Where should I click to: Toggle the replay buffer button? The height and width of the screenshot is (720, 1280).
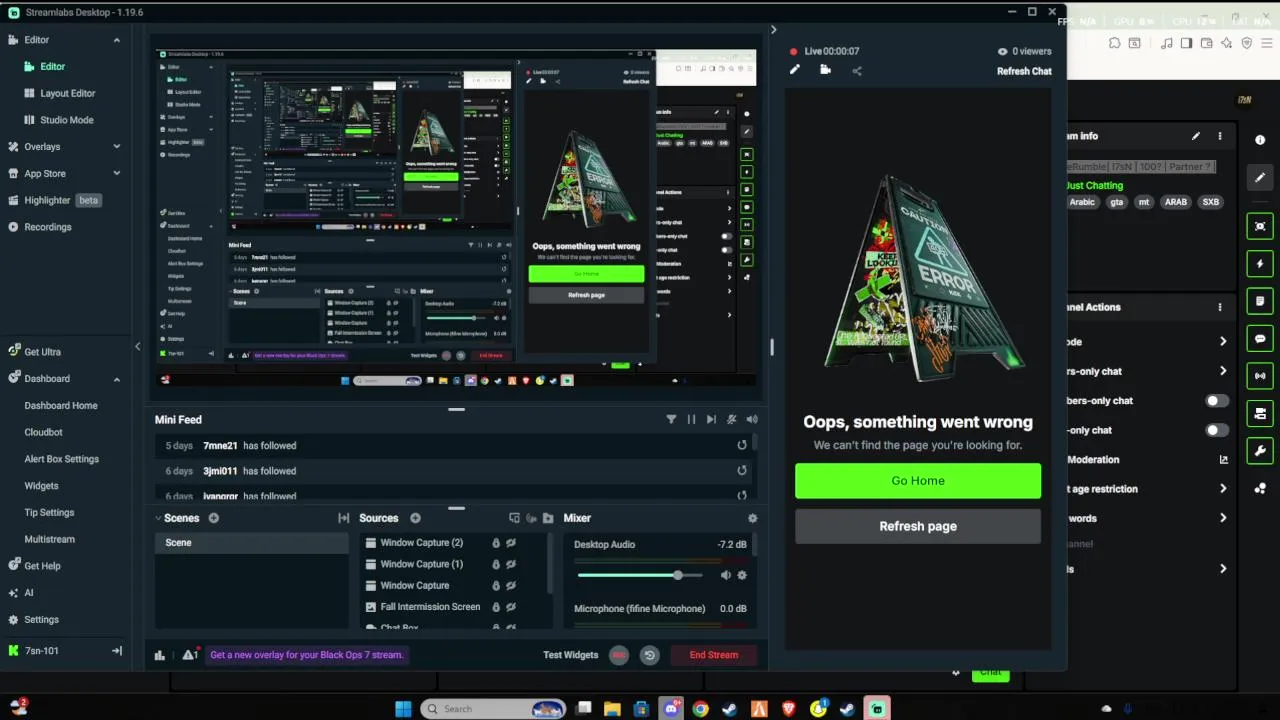coord(649,655)
